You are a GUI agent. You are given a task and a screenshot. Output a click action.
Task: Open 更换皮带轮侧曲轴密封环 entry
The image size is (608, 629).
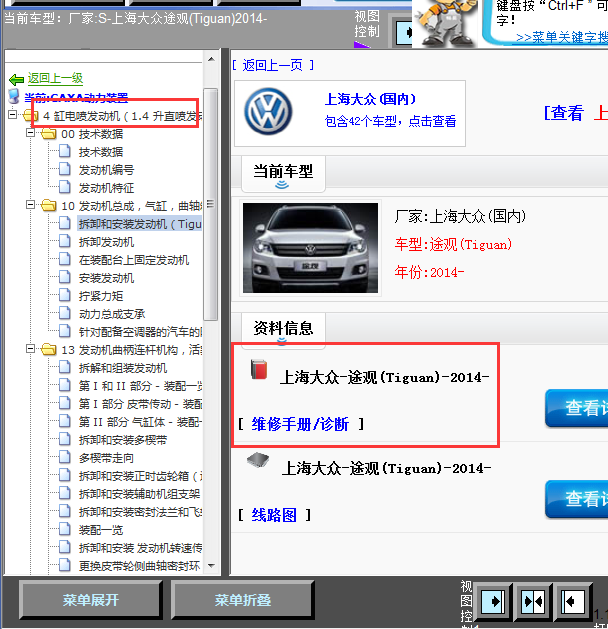click(x=139, y=566)
